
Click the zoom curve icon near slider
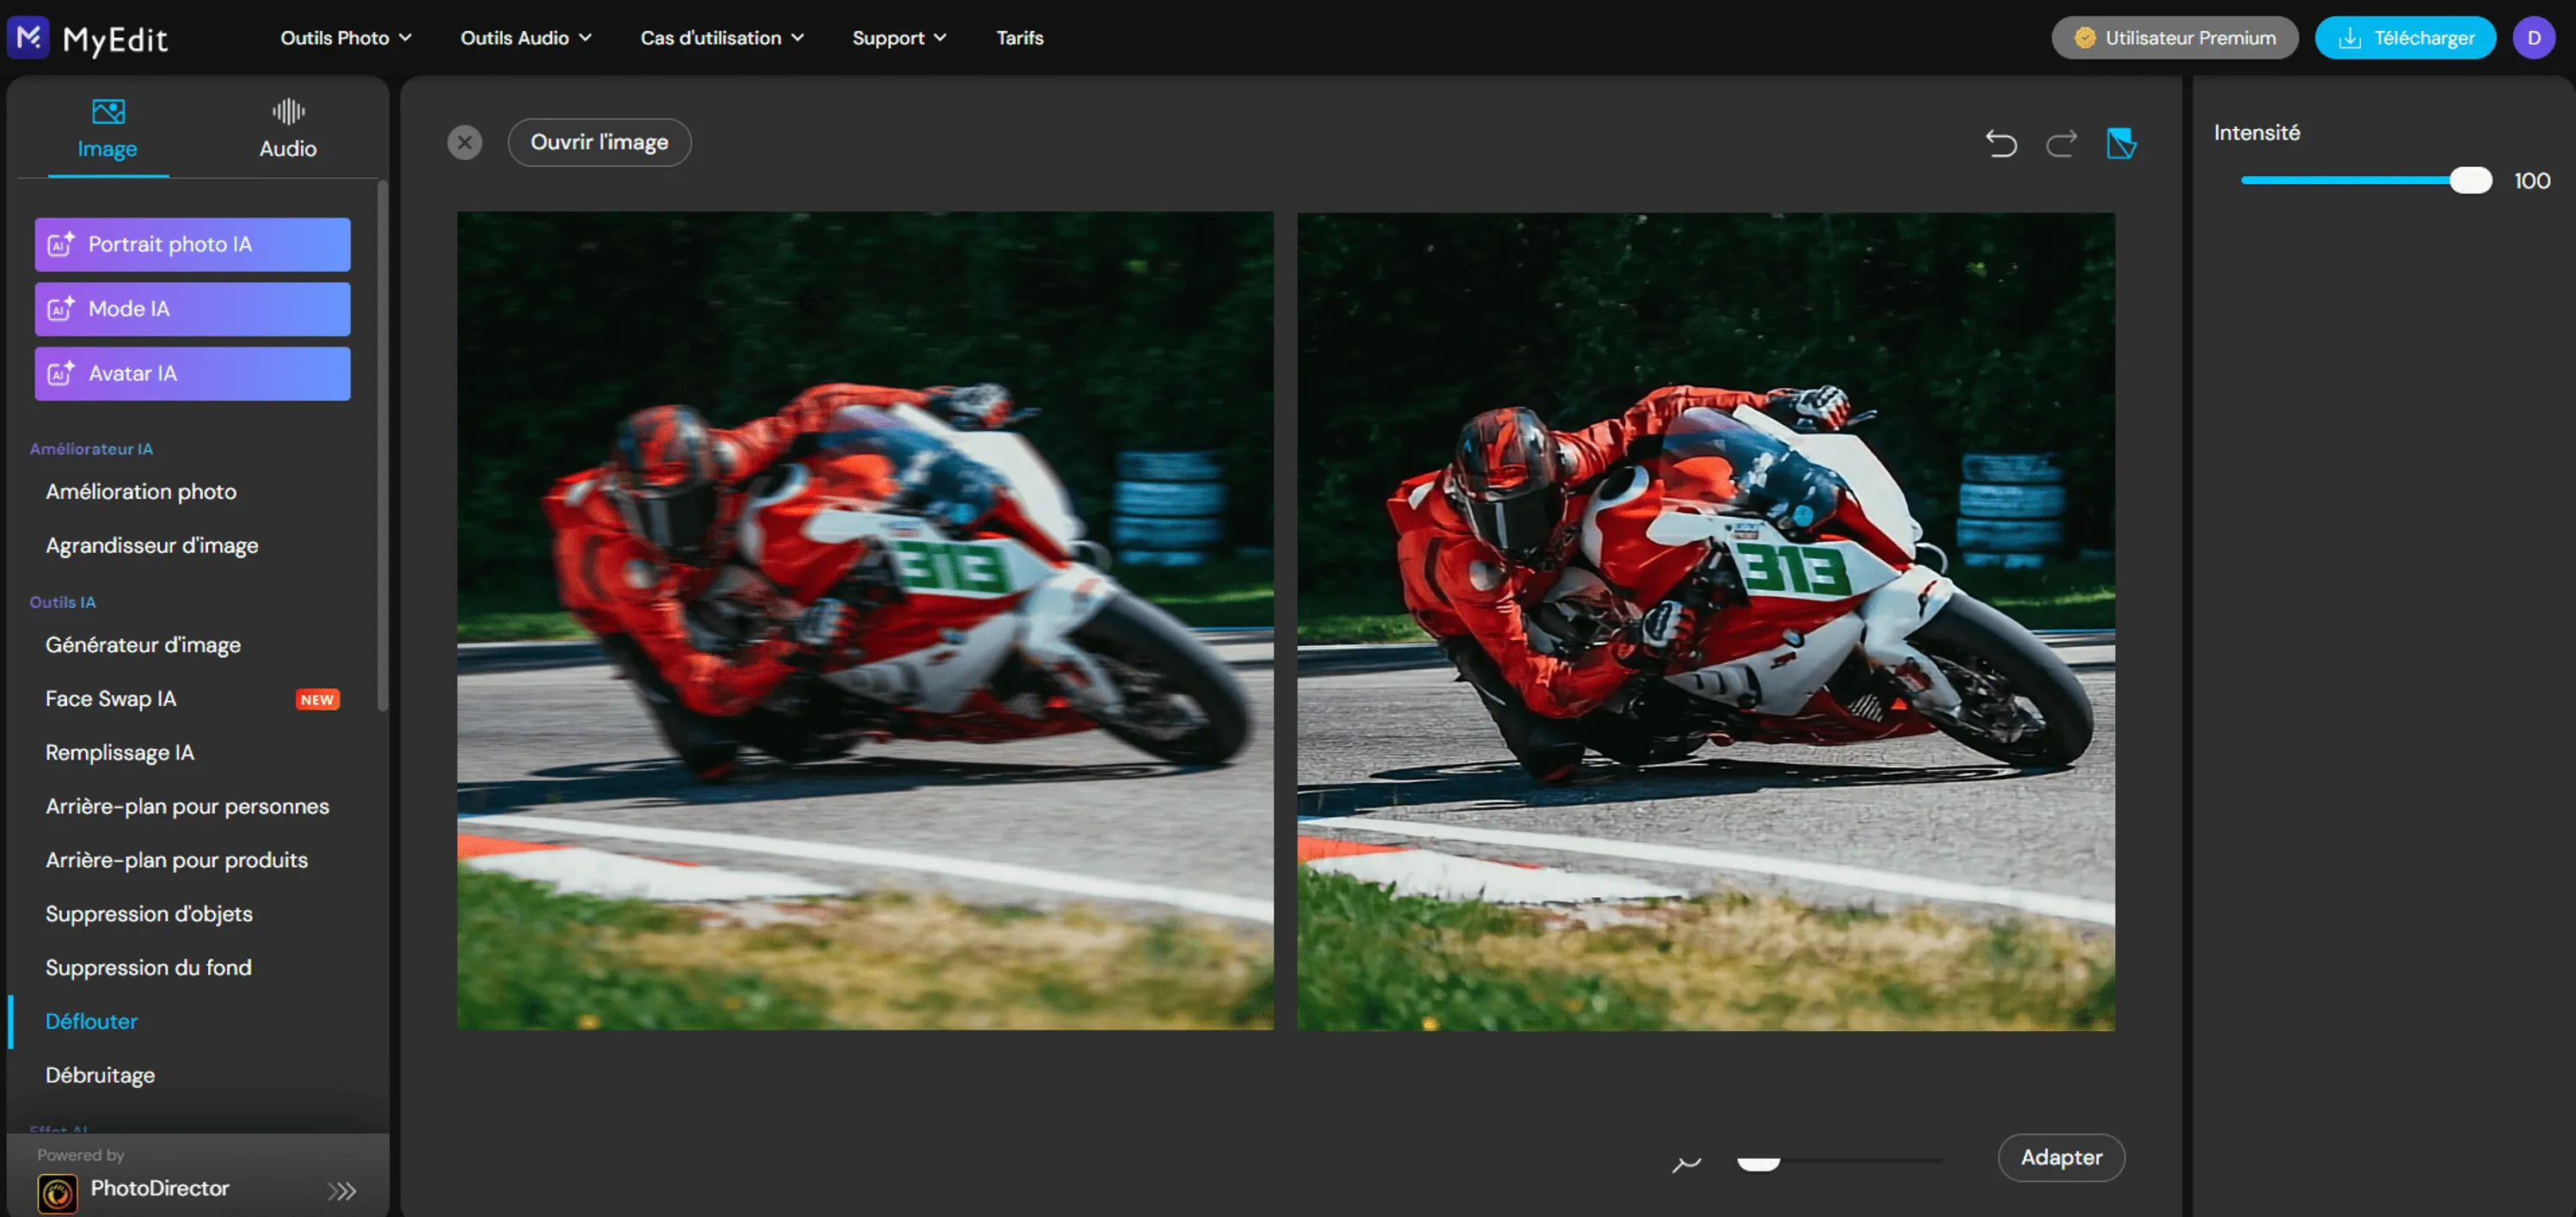(x=1686, y=1163)
